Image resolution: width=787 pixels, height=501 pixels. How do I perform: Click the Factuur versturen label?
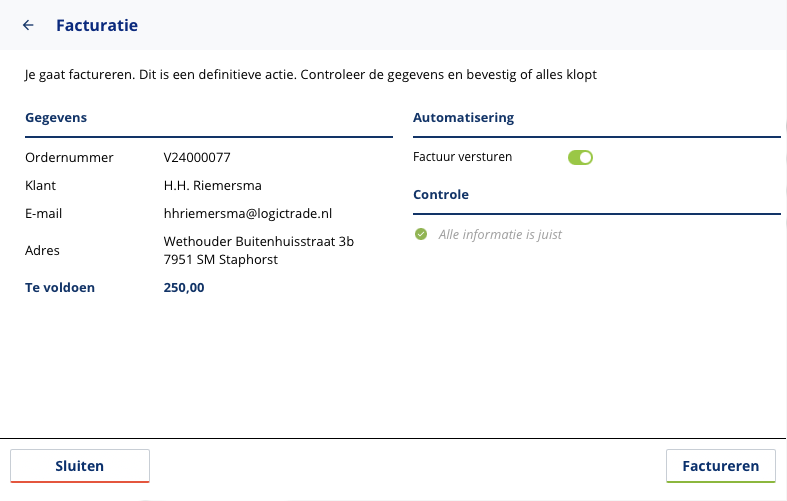click(462, 157)
